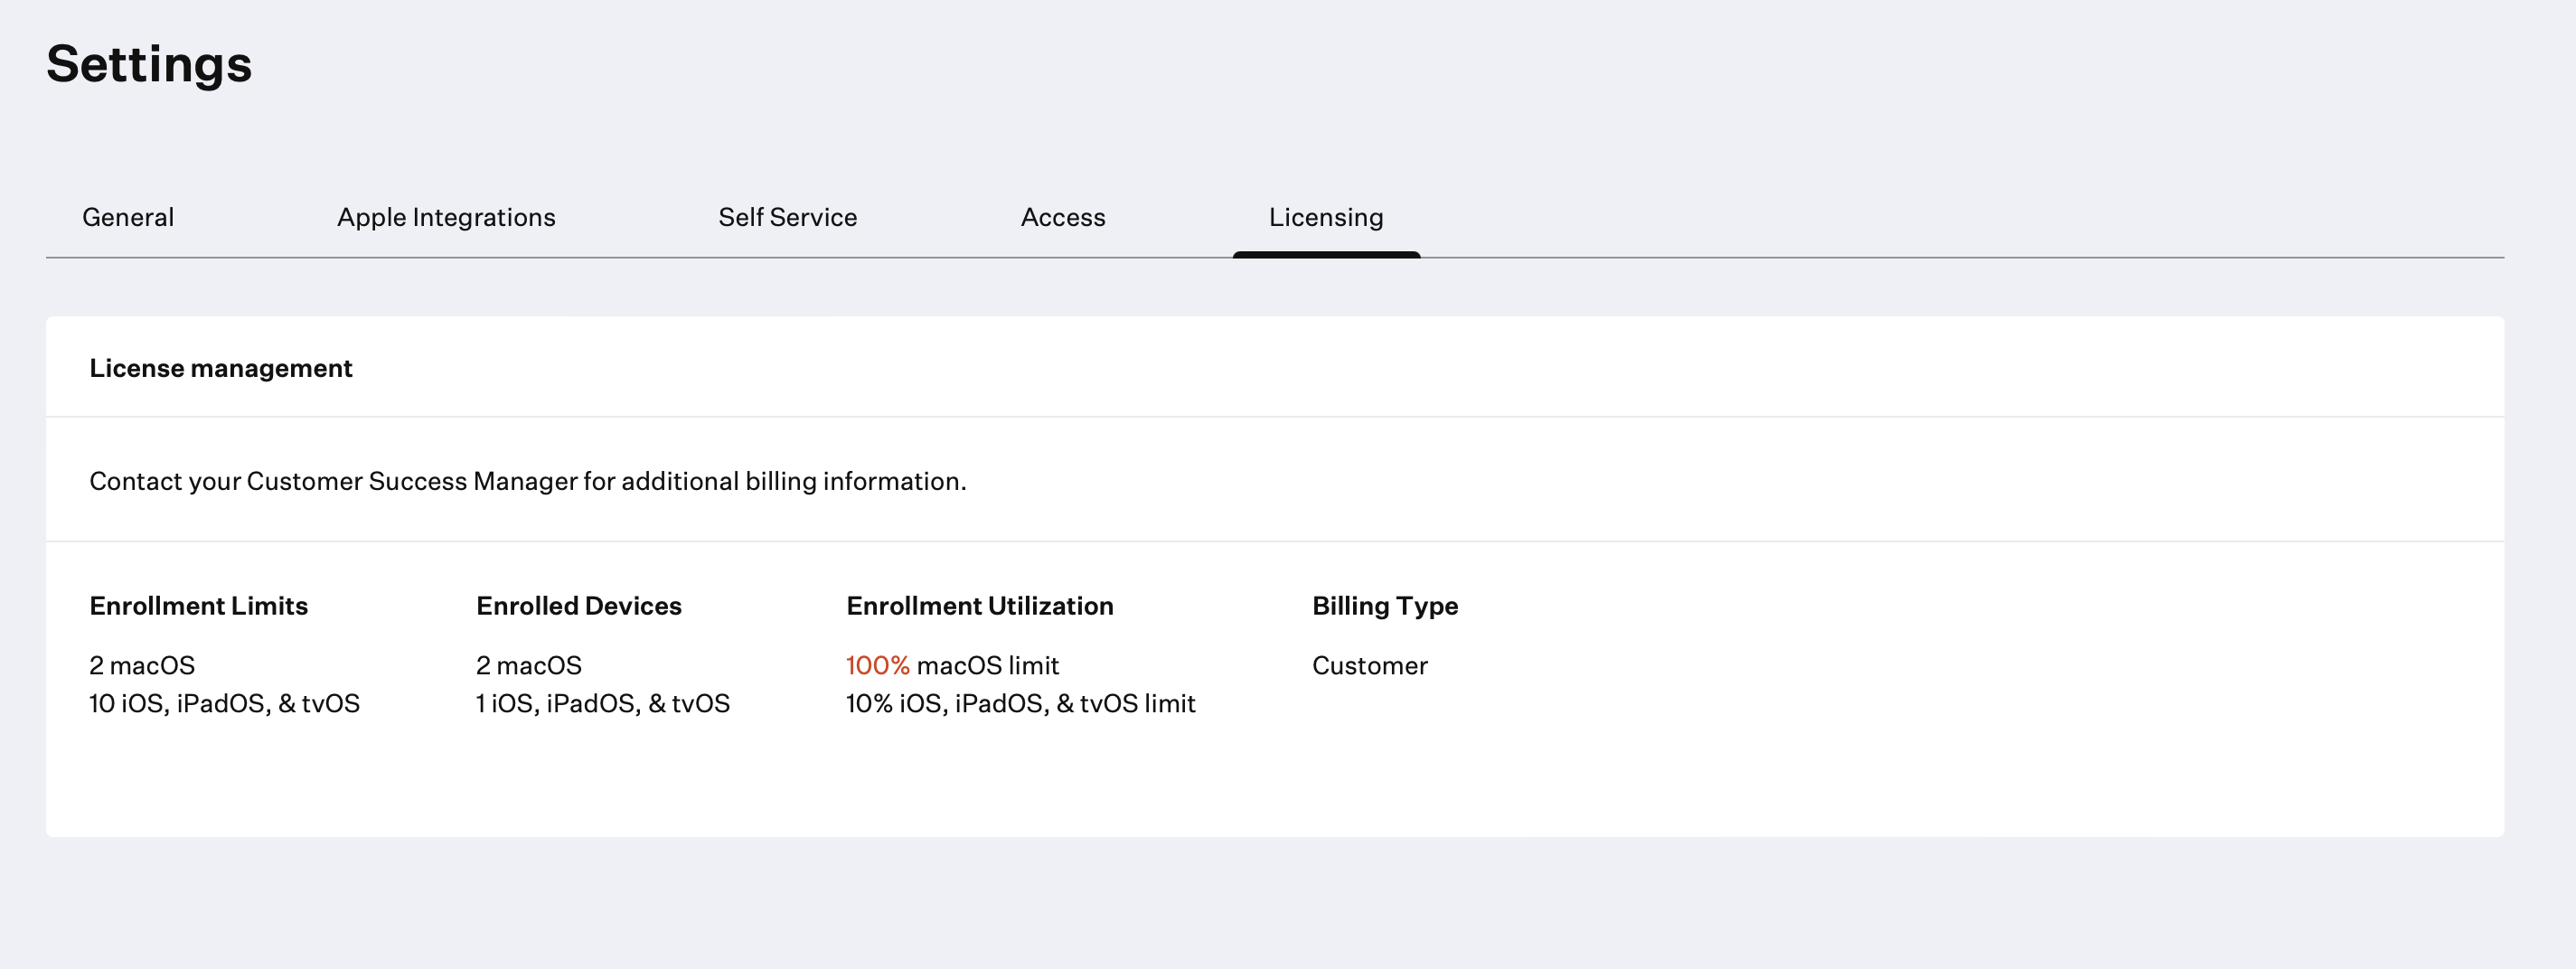This screenshot has height=969, width=2576.
Task: Go to the Self Service tab
Action: (787, 217)
